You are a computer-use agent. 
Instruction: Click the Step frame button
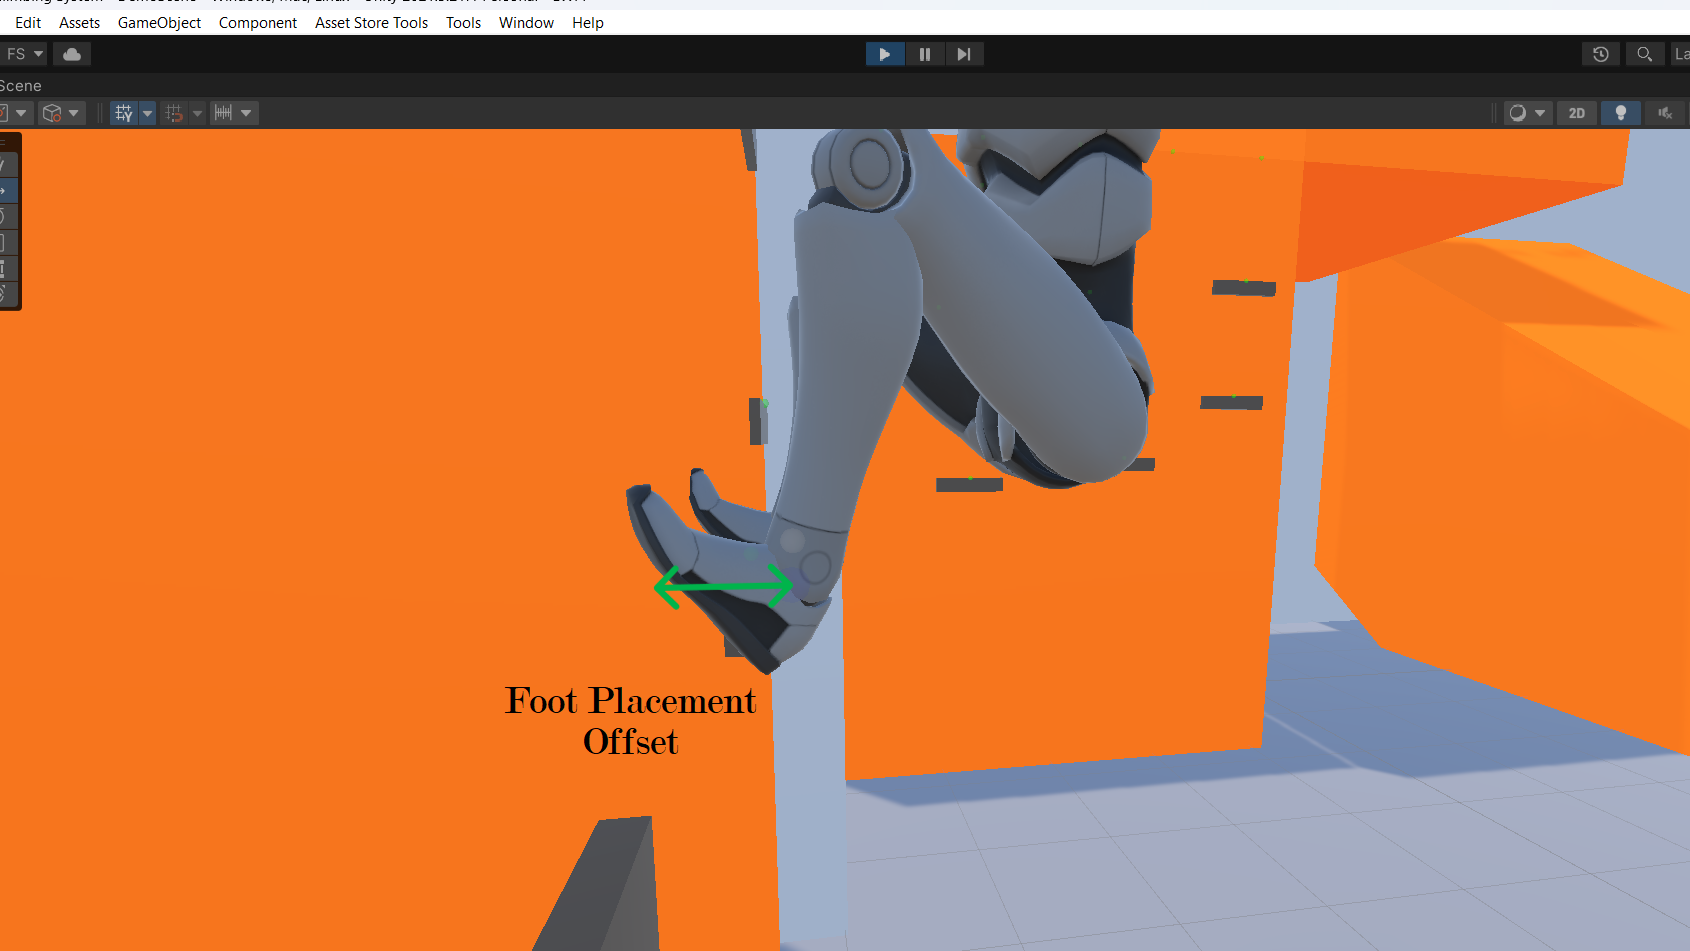[x=963, y=54]
